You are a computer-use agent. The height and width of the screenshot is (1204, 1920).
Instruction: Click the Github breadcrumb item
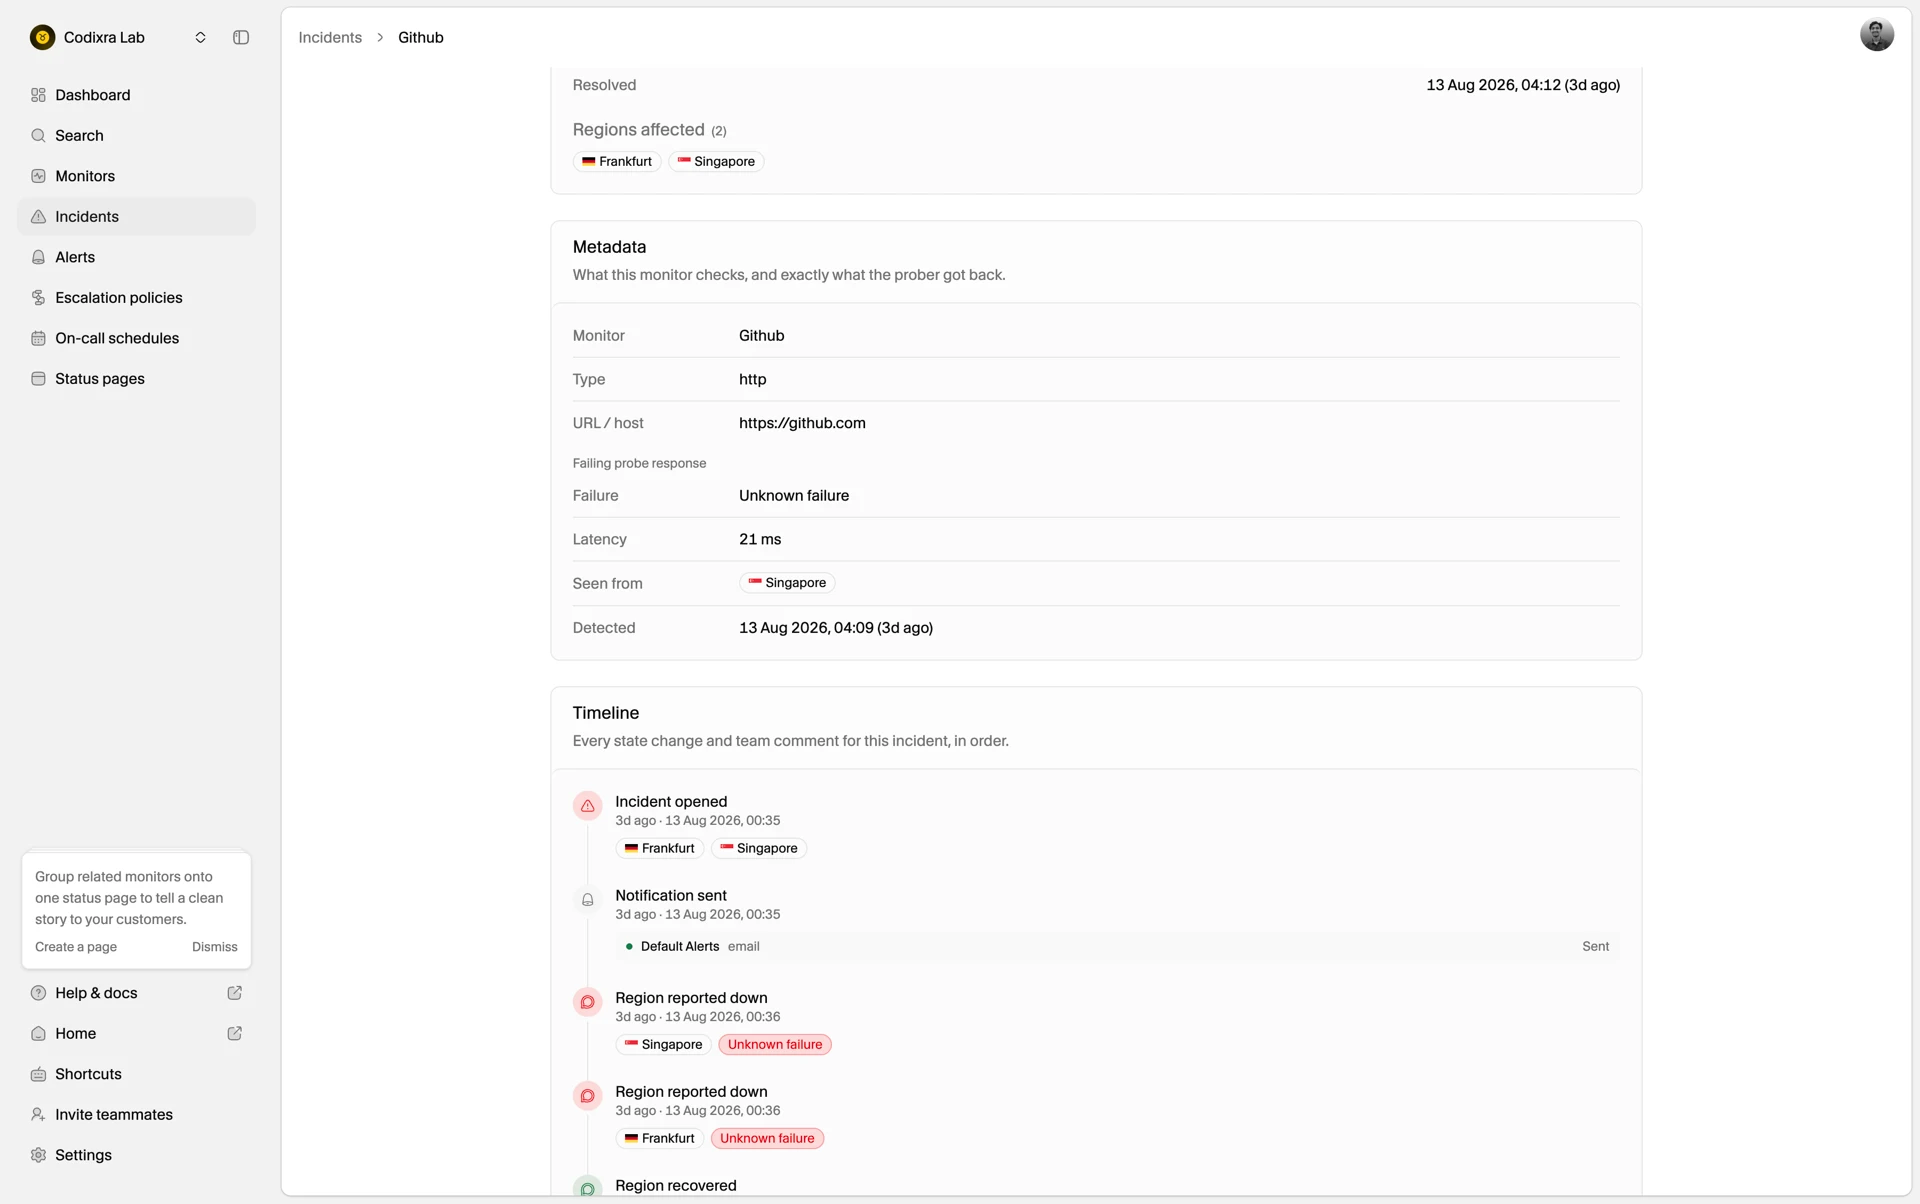[x=421, y=37]
